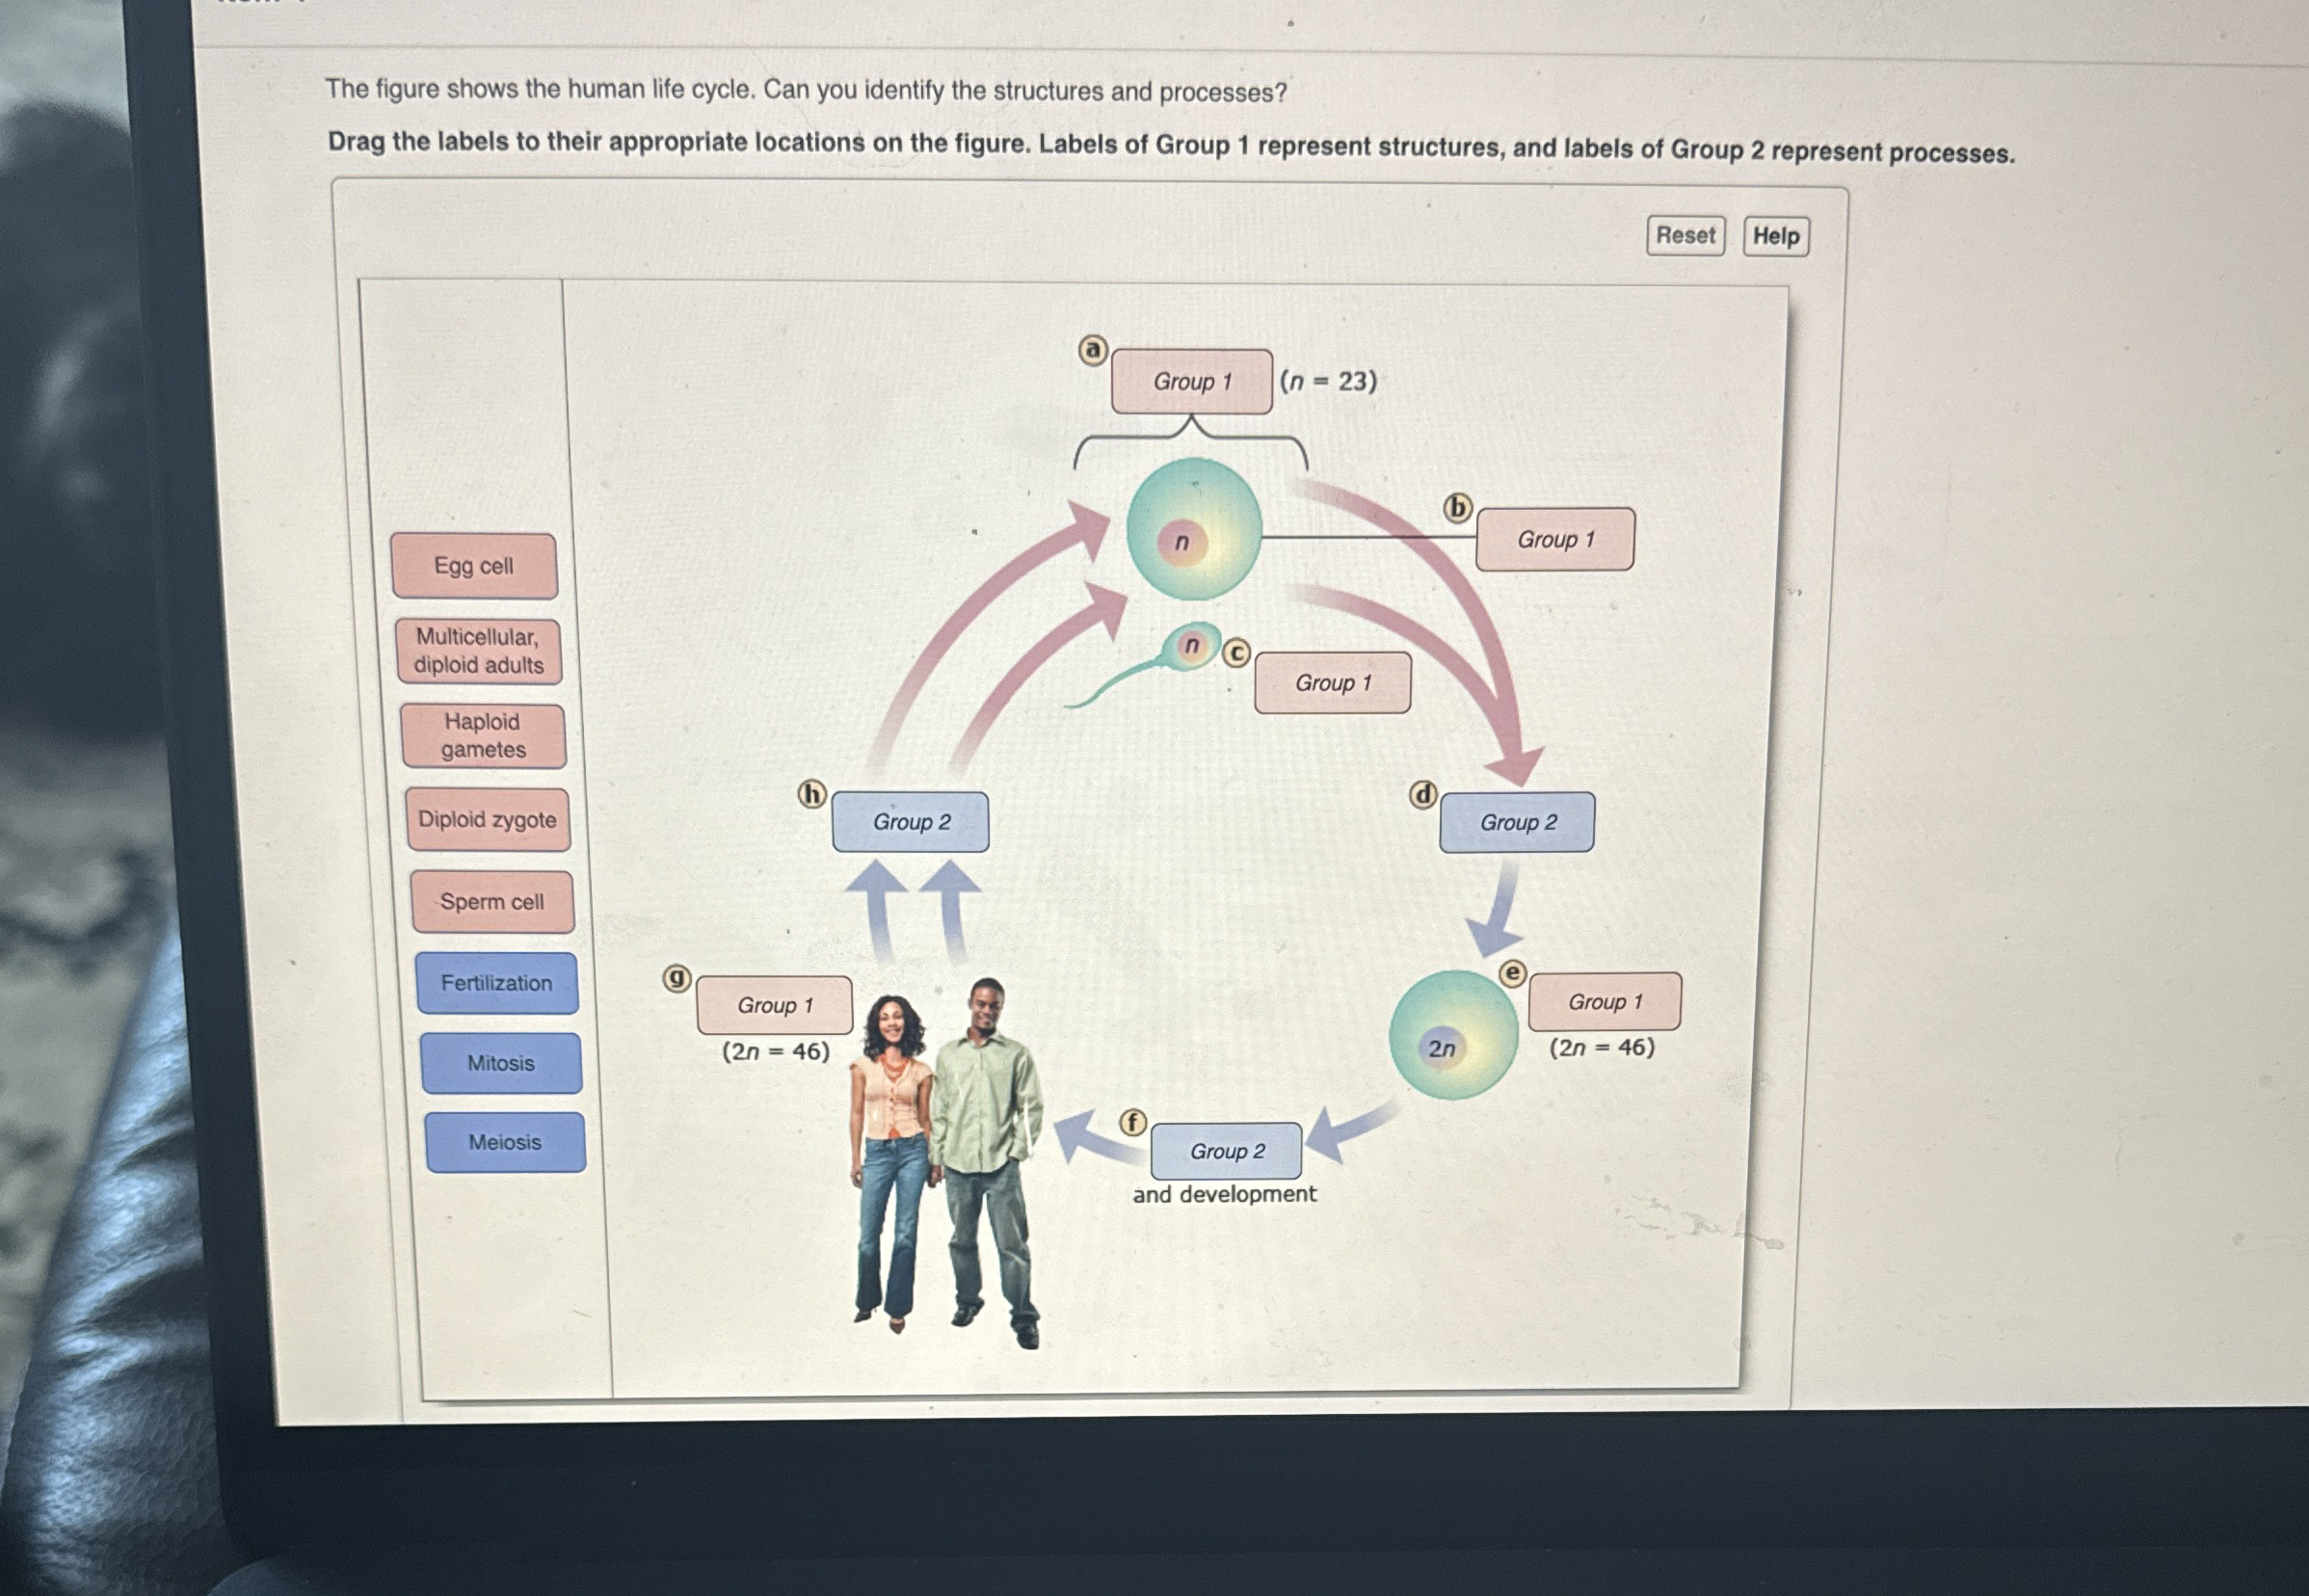Click the 2n zygote cell image

(x=1453, y=1035)
